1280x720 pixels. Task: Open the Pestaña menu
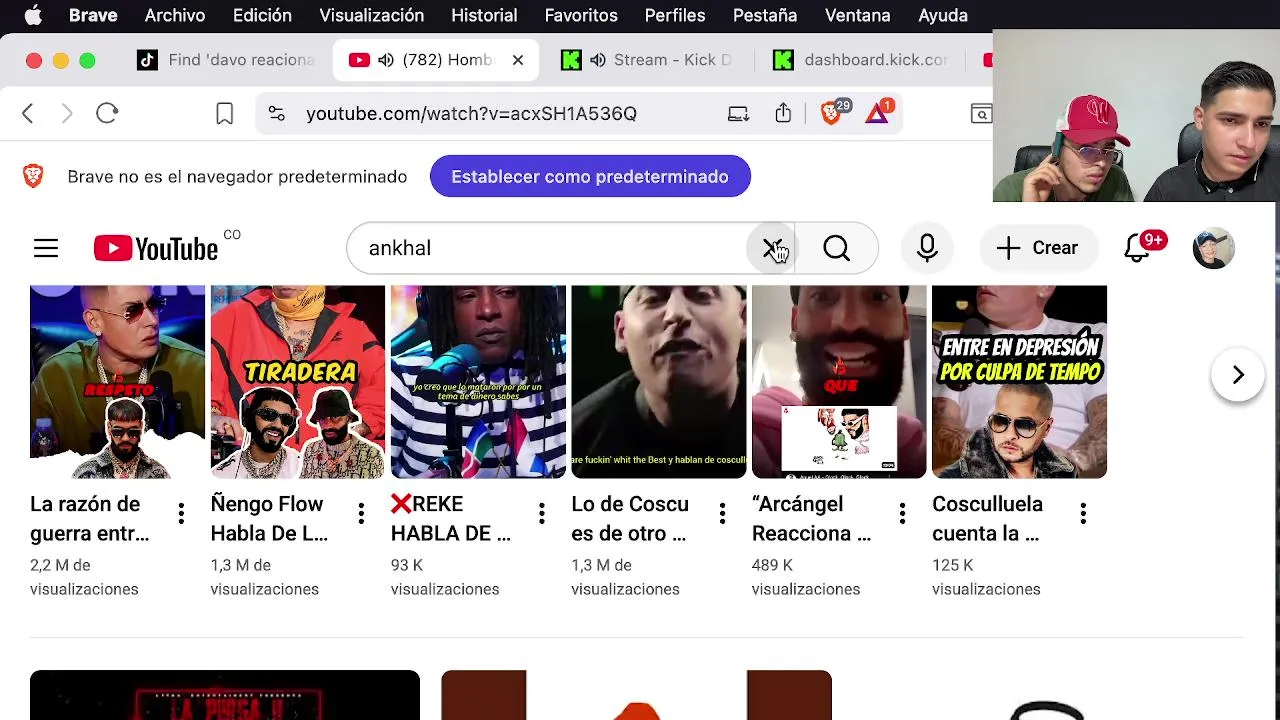pyautogui.click(x=765, y=15)
